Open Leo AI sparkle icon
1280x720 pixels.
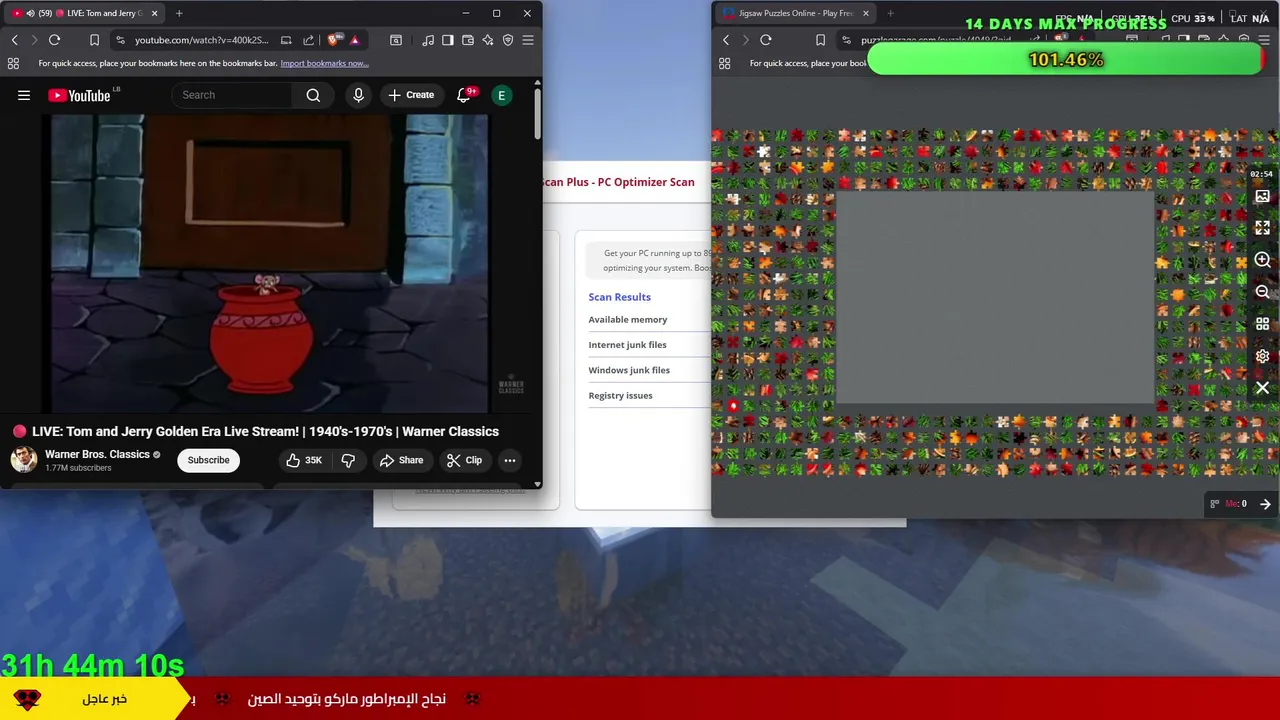pyautogui.click(x=488, y=40)
